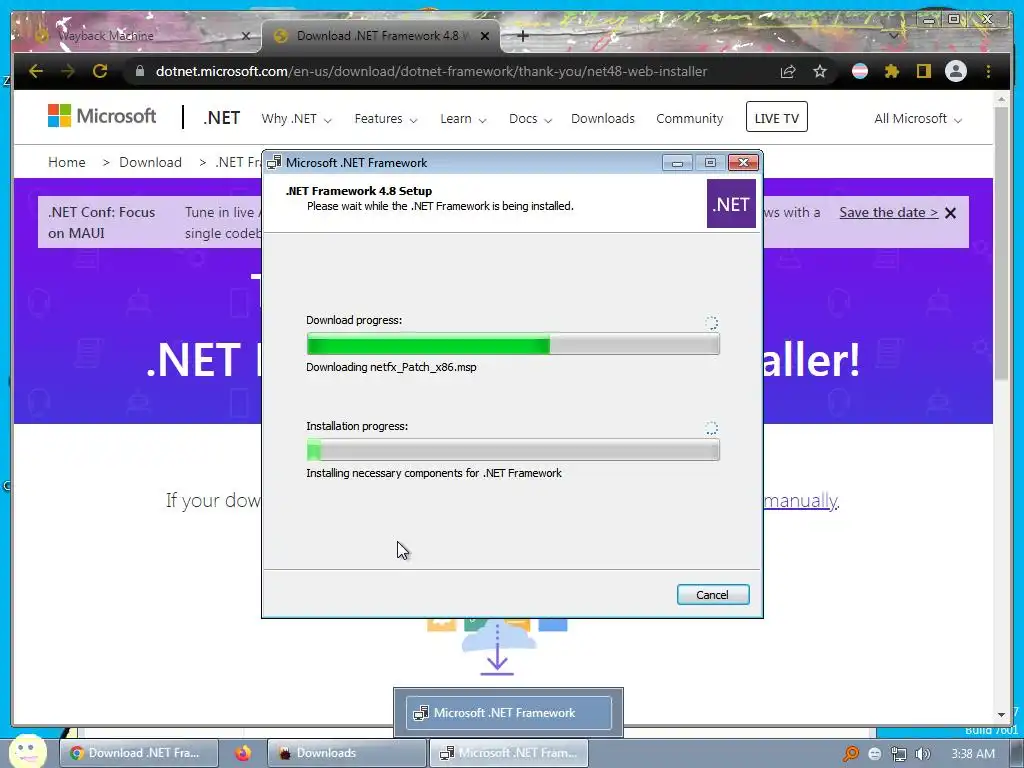
Task: Open volume control in system tray
Action: [923, 754]
